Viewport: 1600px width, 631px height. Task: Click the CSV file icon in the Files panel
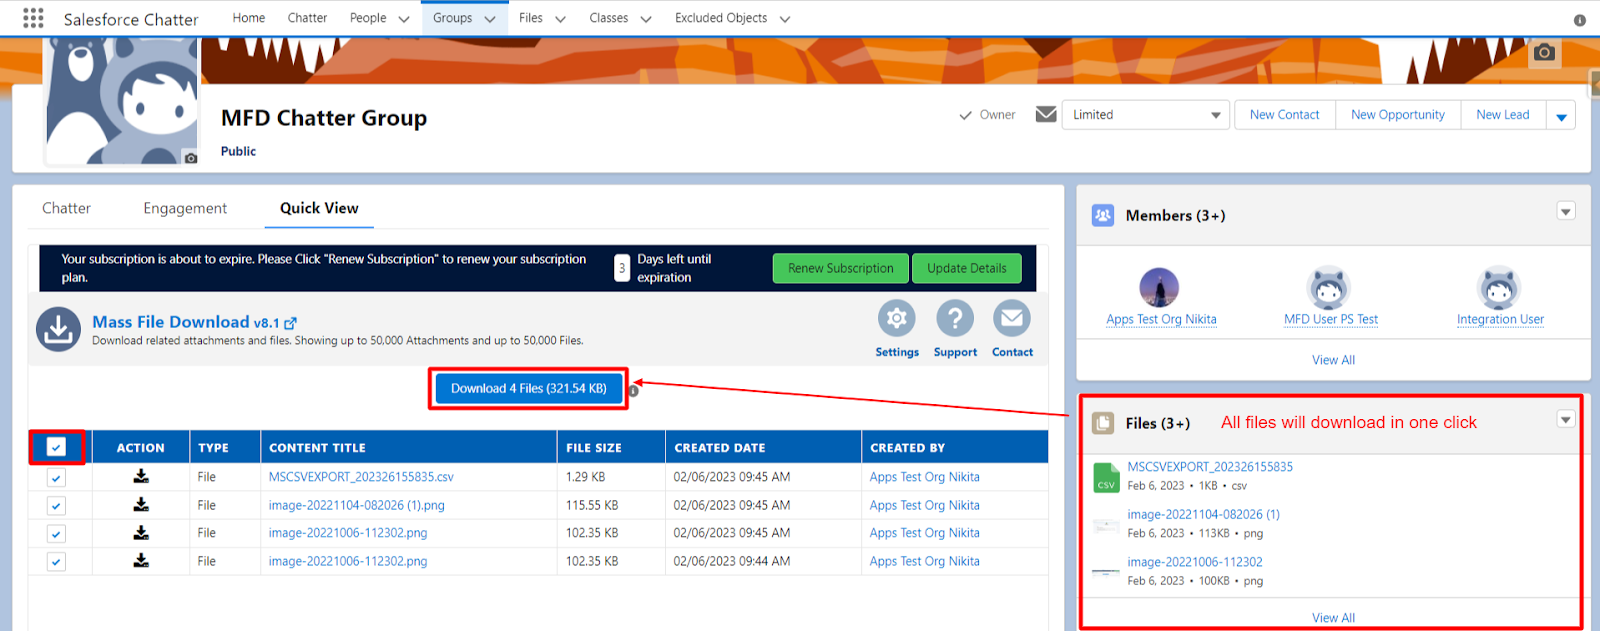(1106, 477)
